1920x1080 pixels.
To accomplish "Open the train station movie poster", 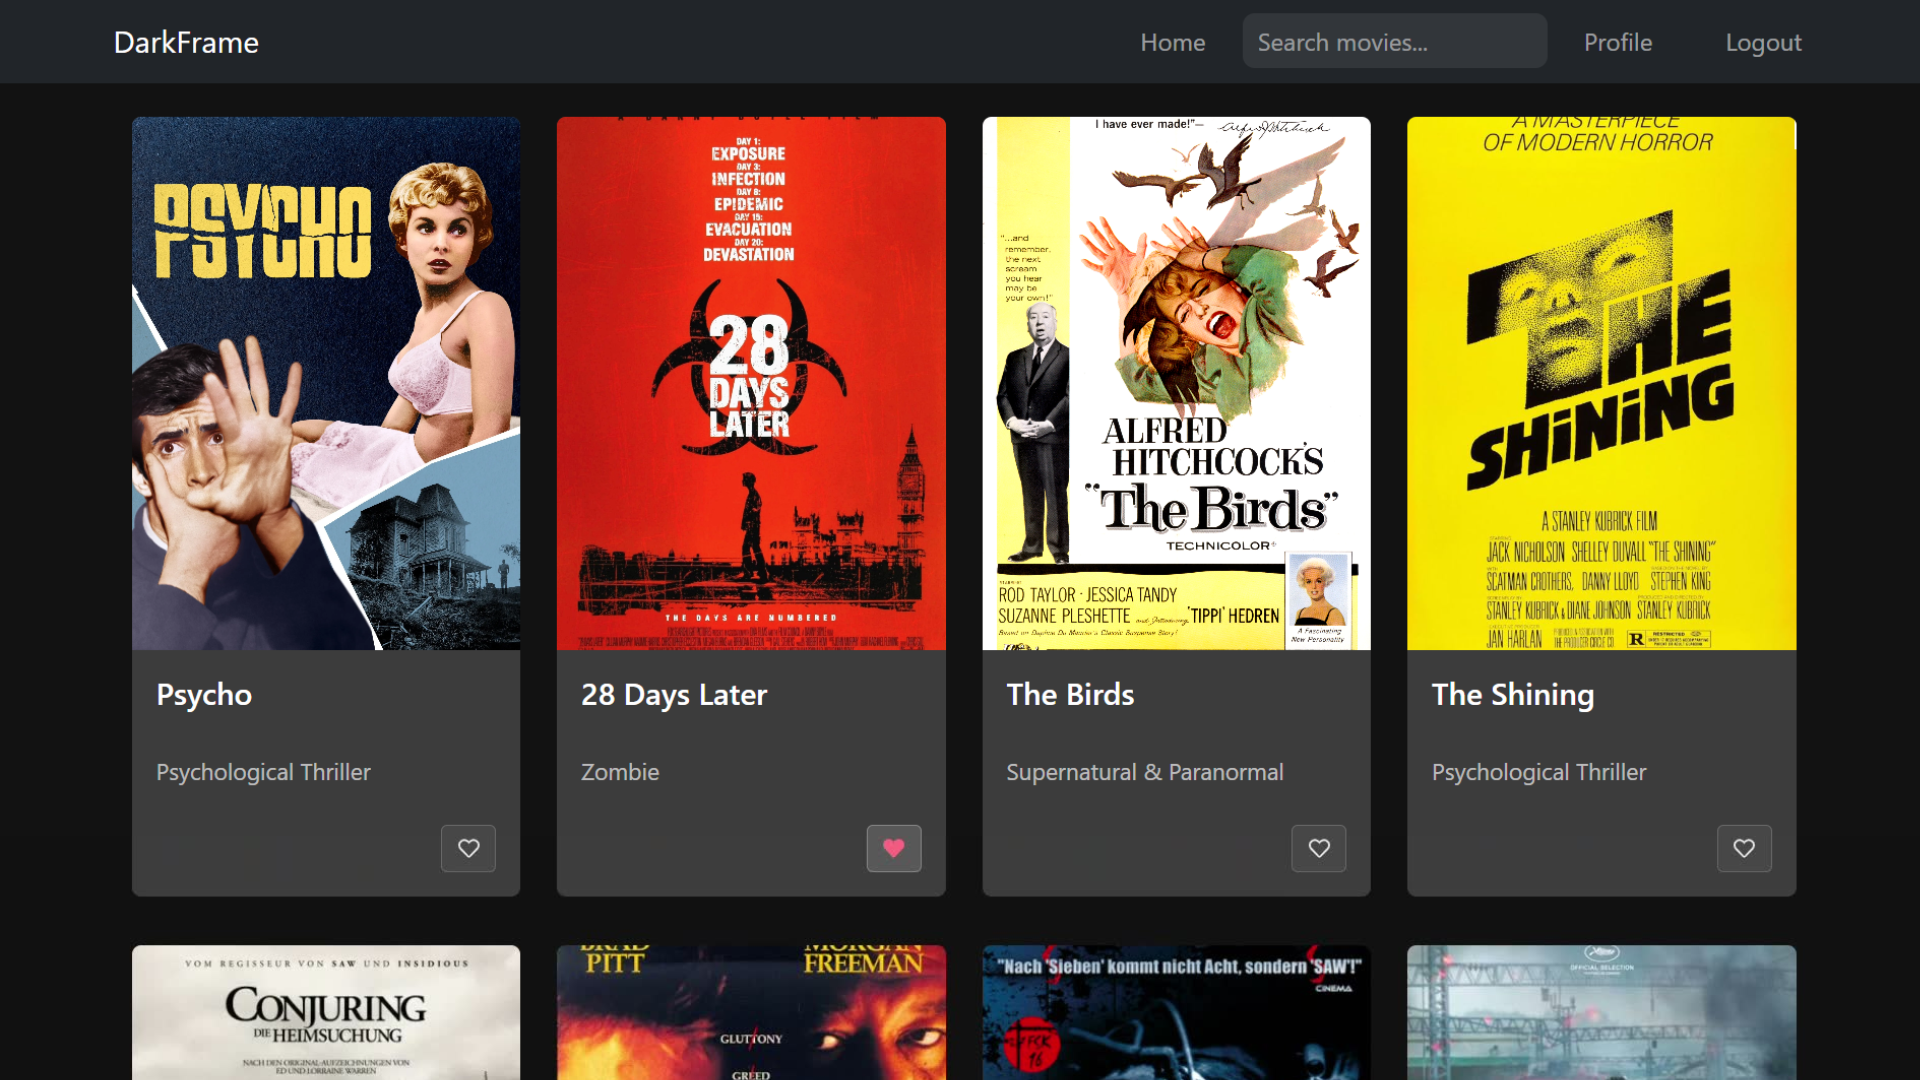I will (1601, 1012).
